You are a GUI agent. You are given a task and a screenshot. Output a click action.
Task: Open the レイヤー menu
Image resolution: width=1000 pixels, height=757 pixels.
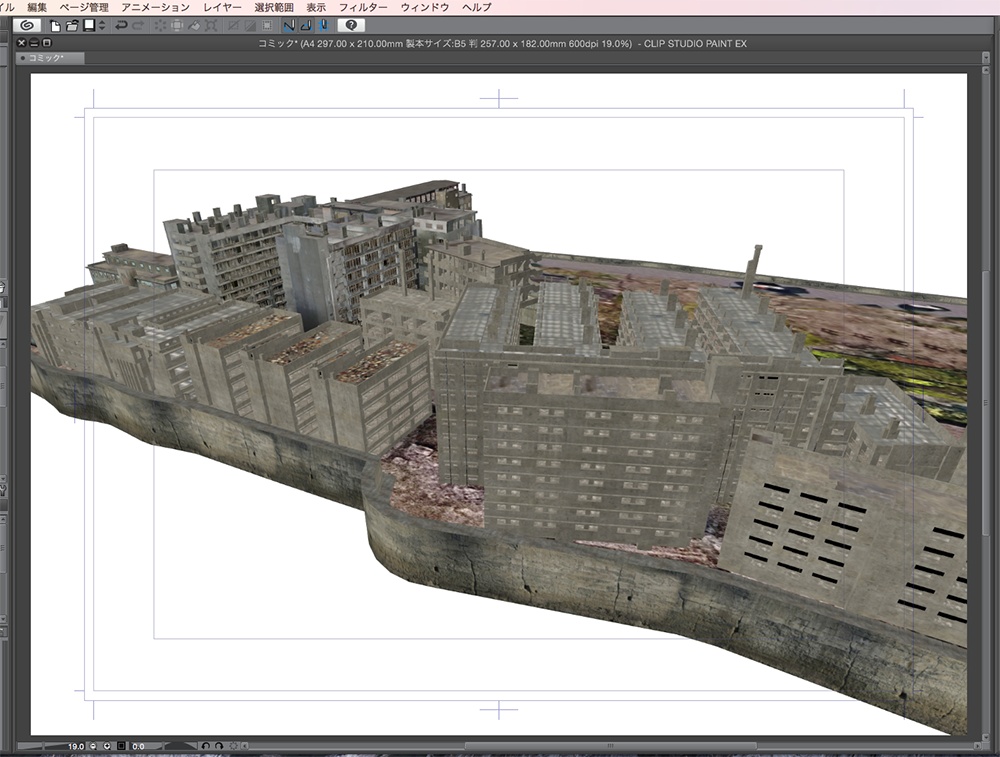tap(222, 7)
